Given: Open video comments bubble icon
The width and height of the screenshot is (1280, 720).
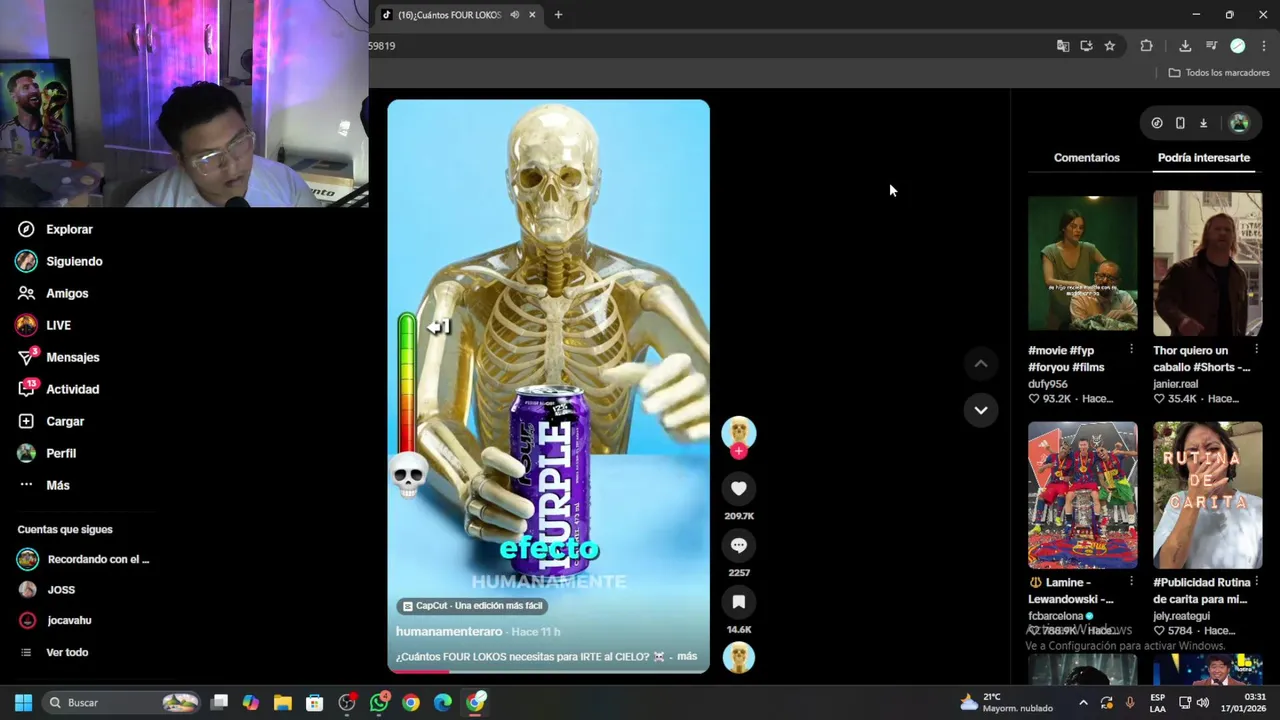Looking at the screenshot, I should [x=739, y=545].
